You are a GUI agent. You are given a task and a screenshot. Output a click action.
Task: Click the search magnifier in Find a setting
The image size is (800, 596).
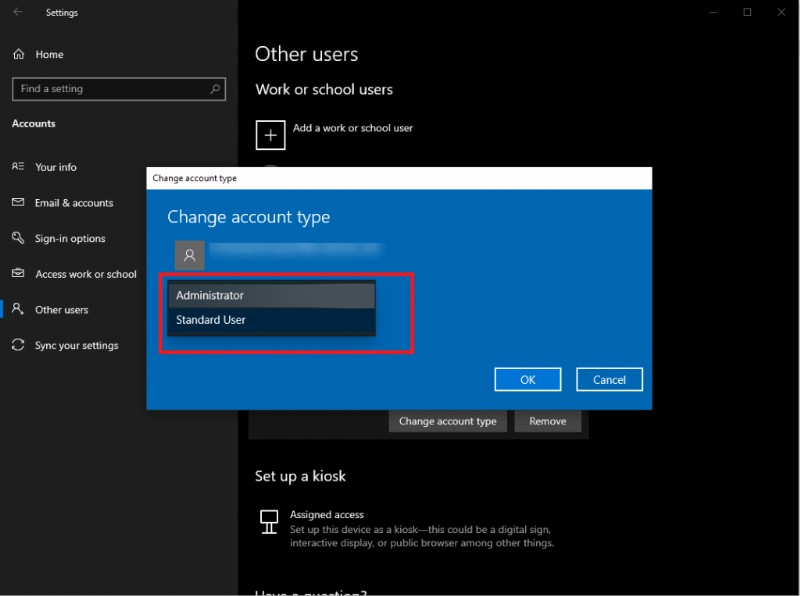click(x=214, y=89)
